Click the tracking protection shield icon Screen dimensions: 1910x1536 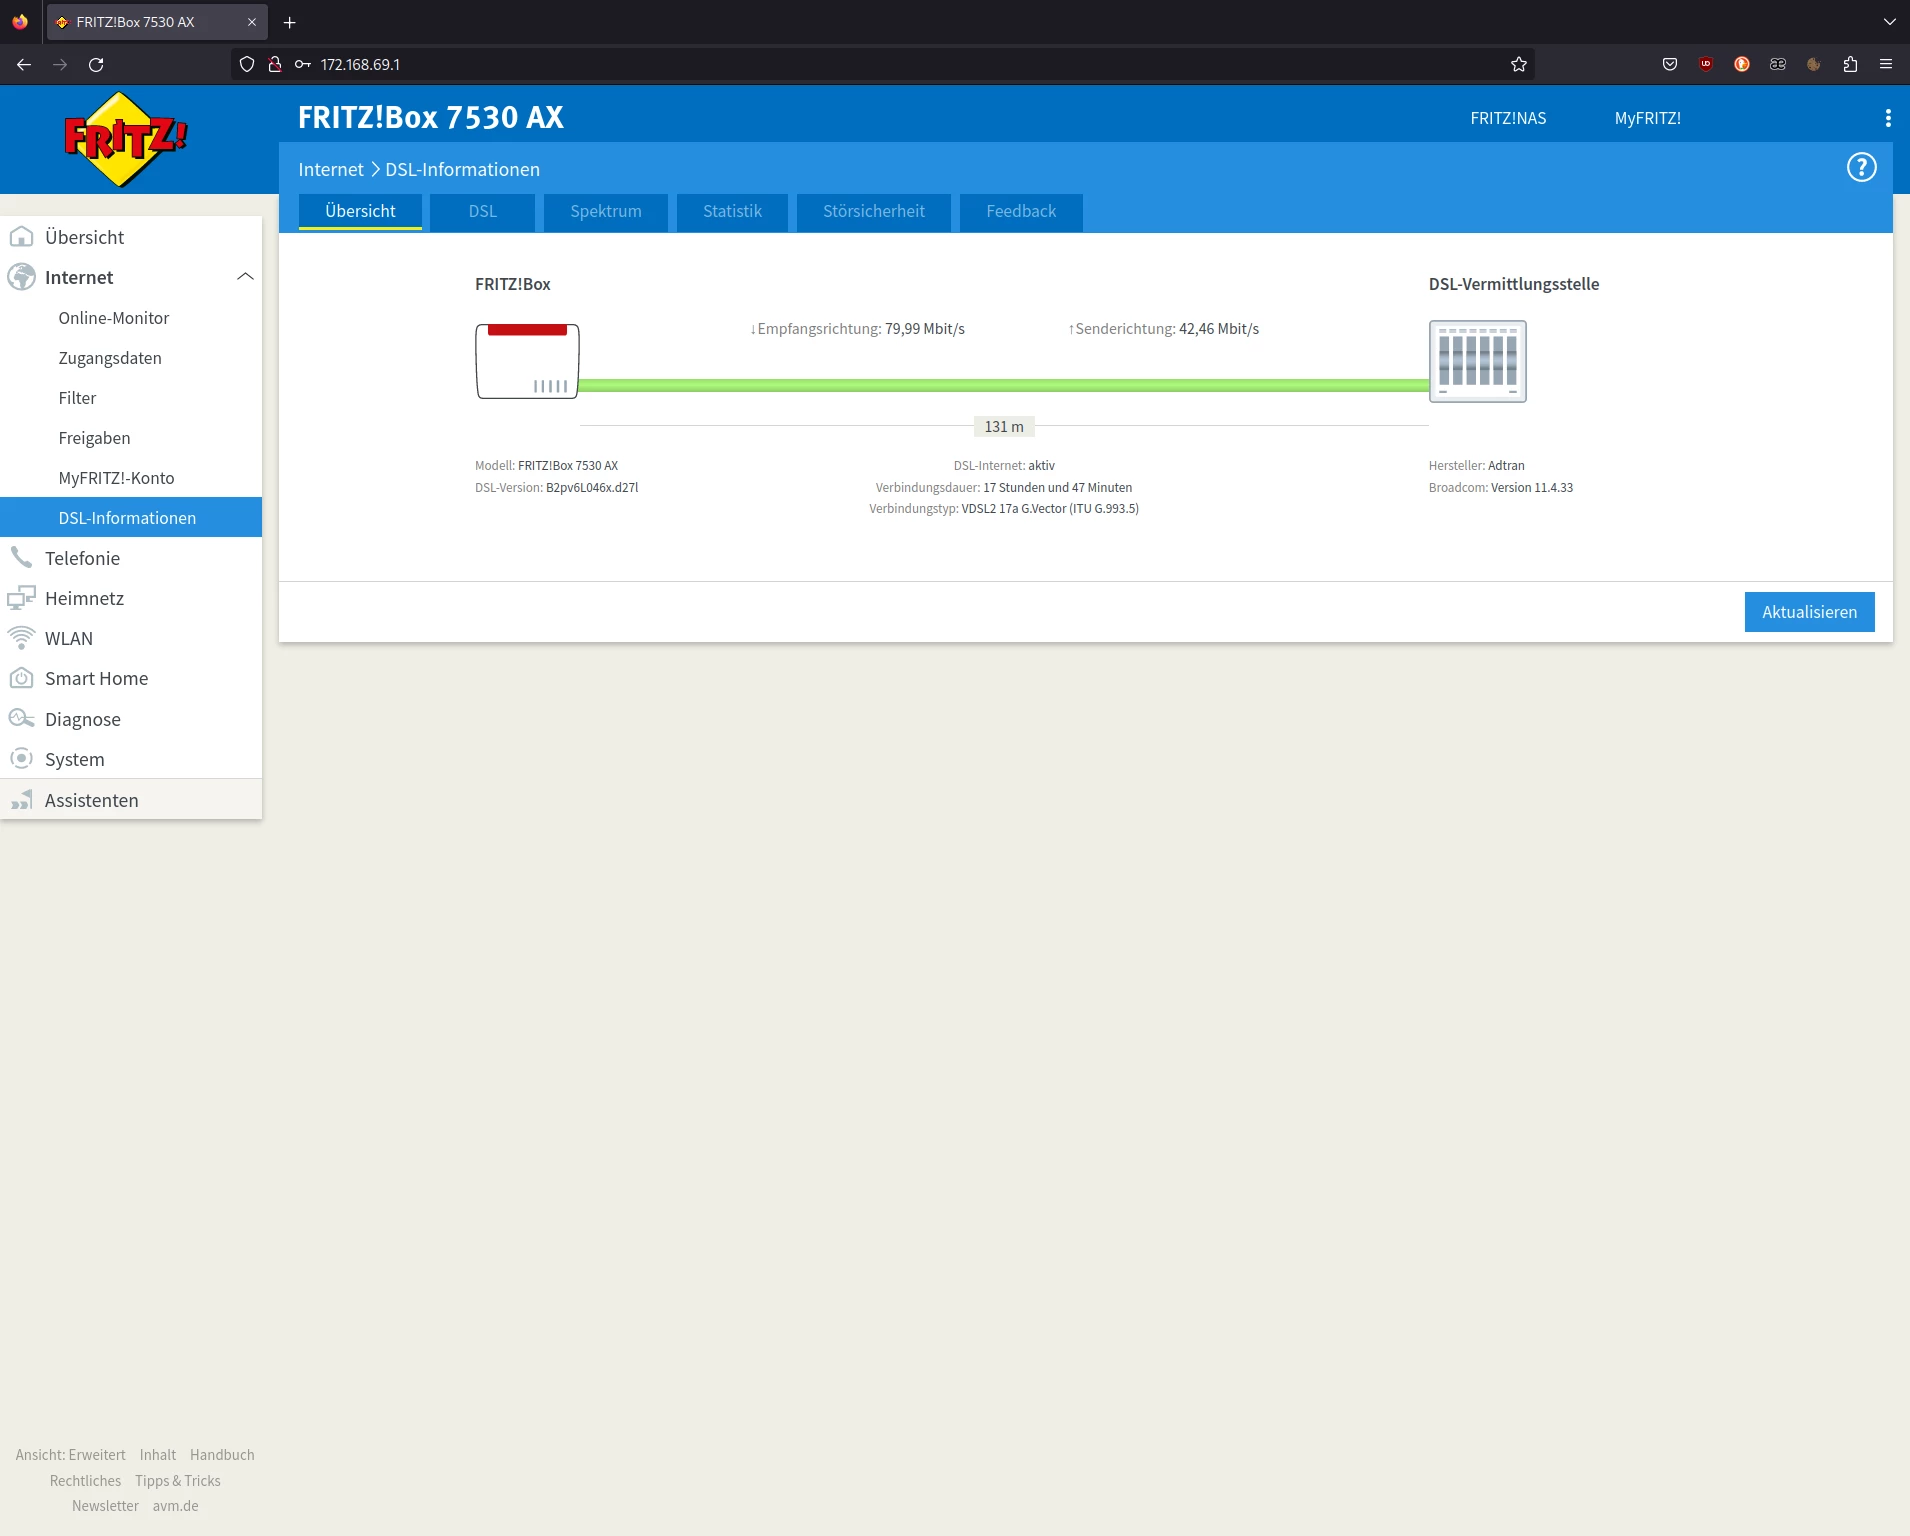[247, 64]
